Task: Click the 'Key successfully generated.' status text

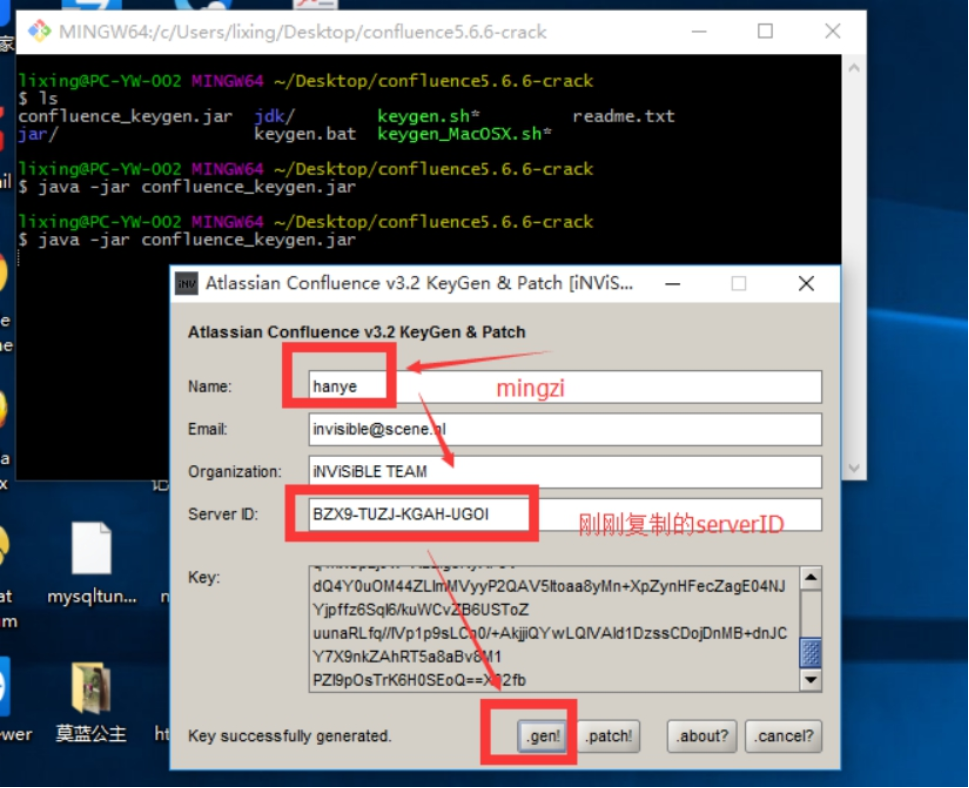Action: 290,736
